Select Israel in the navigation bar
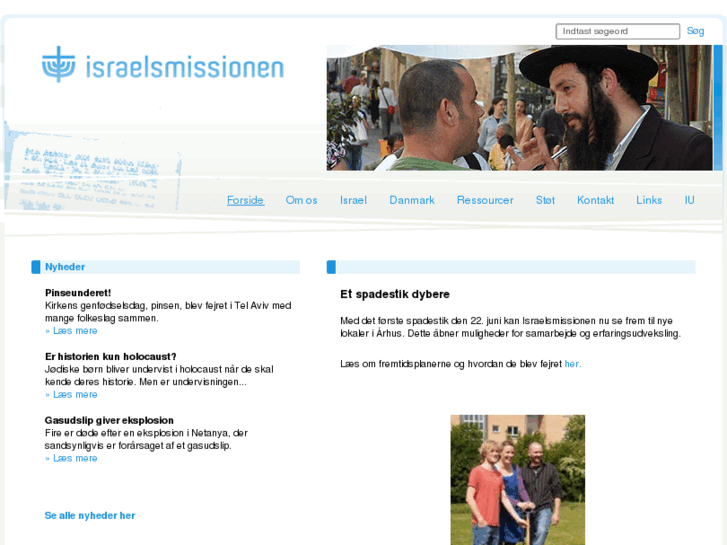 coord(353,200)
